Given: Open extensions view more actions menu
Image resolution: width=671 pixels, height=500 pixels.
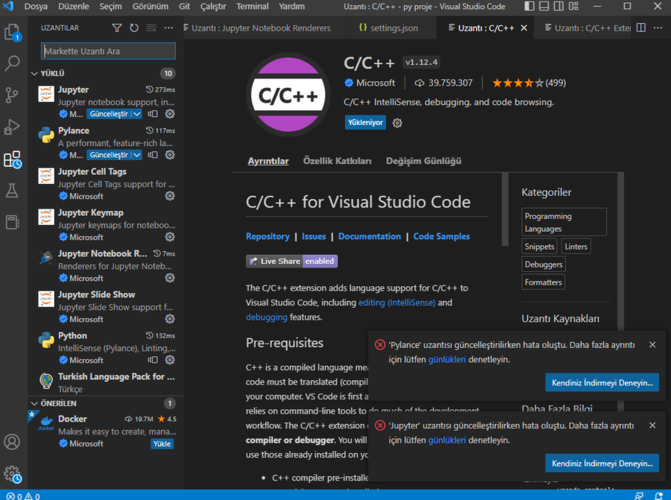Looking at the screenshot, I should click(169, 28).
